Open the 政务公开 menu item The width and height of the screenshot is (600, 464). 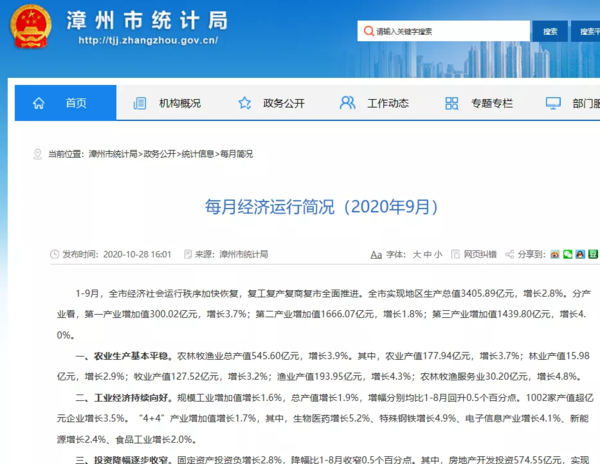click(x=283, y=103)
